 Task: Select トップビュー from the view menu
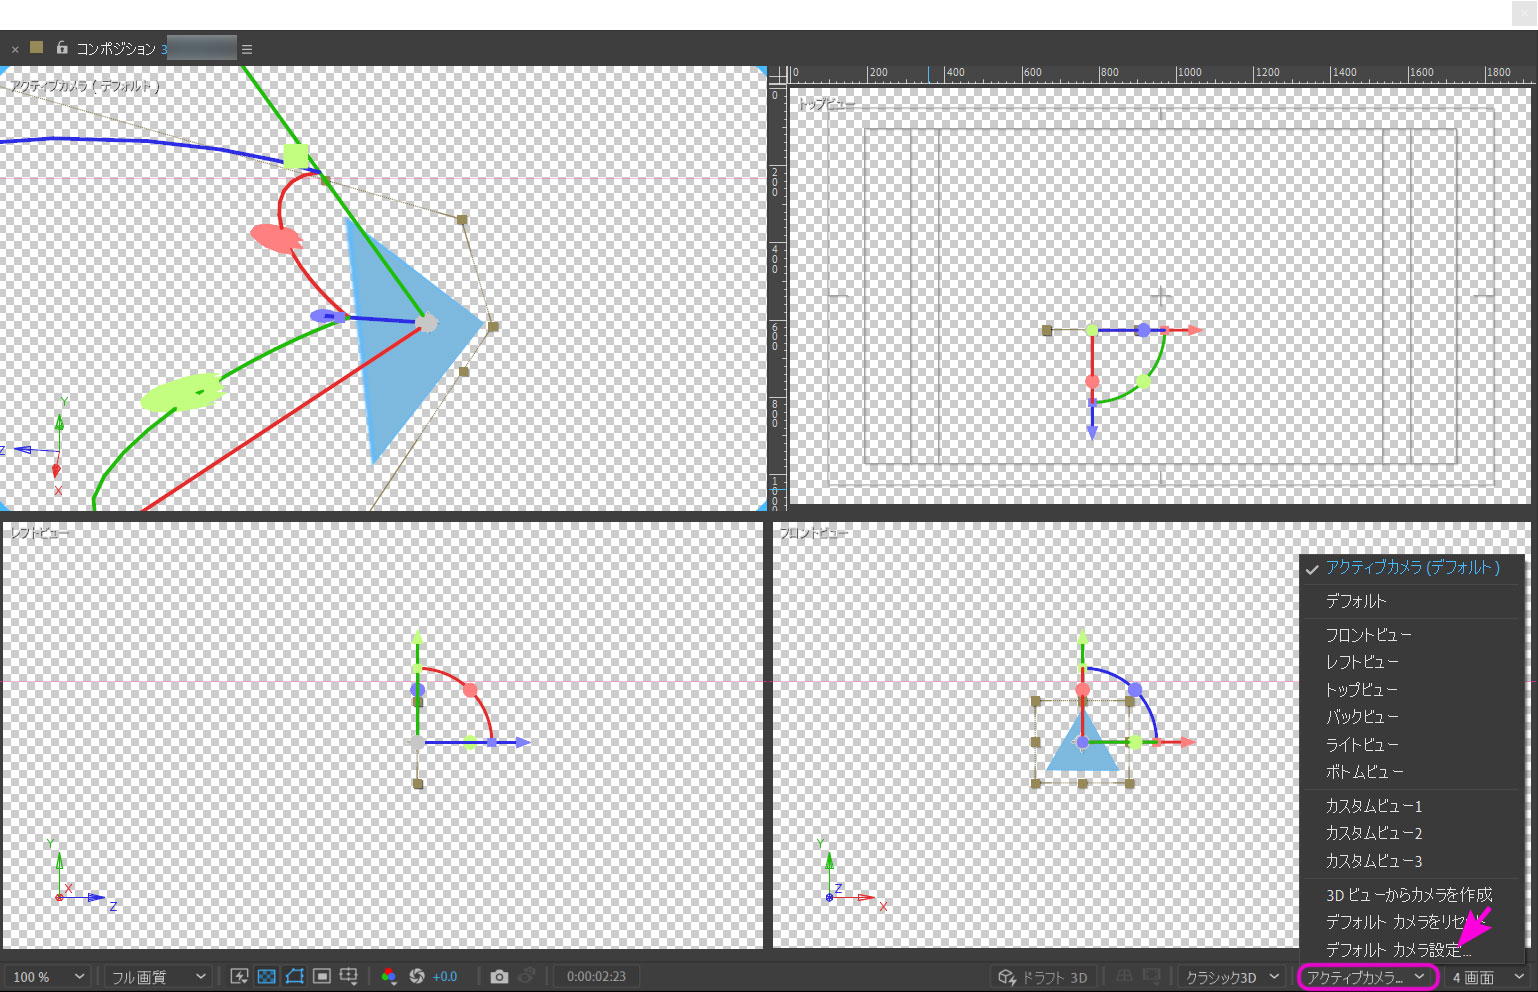(1361, 690)
